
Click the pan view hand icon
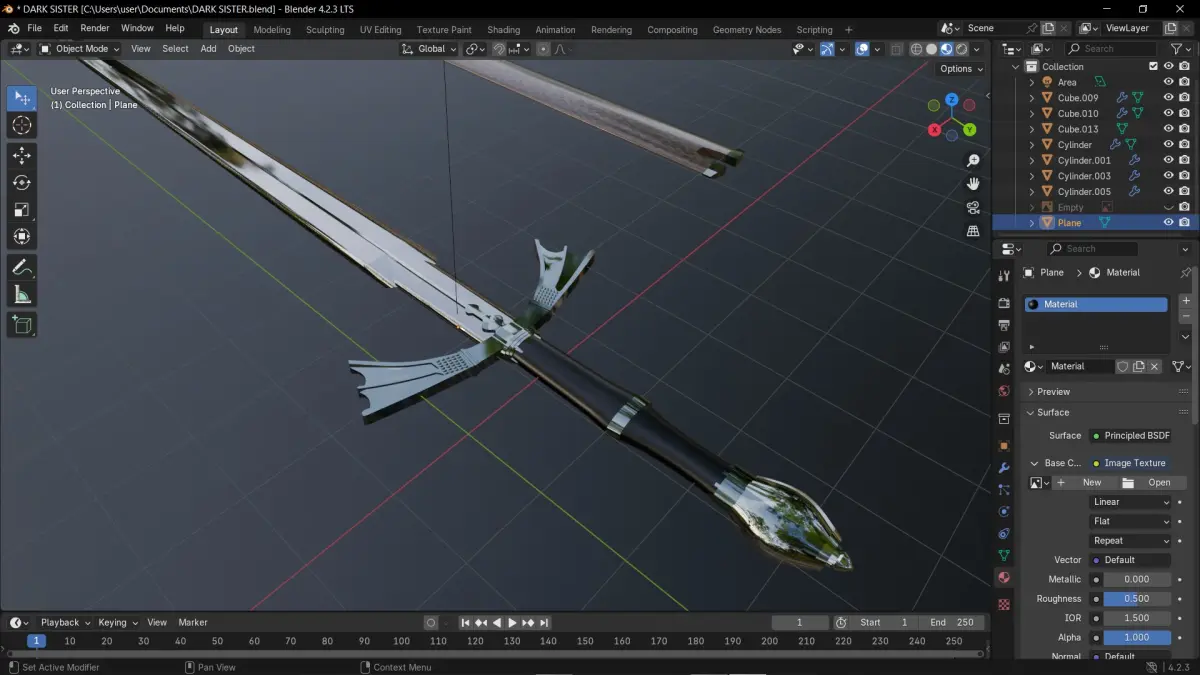tap(973, 184)
